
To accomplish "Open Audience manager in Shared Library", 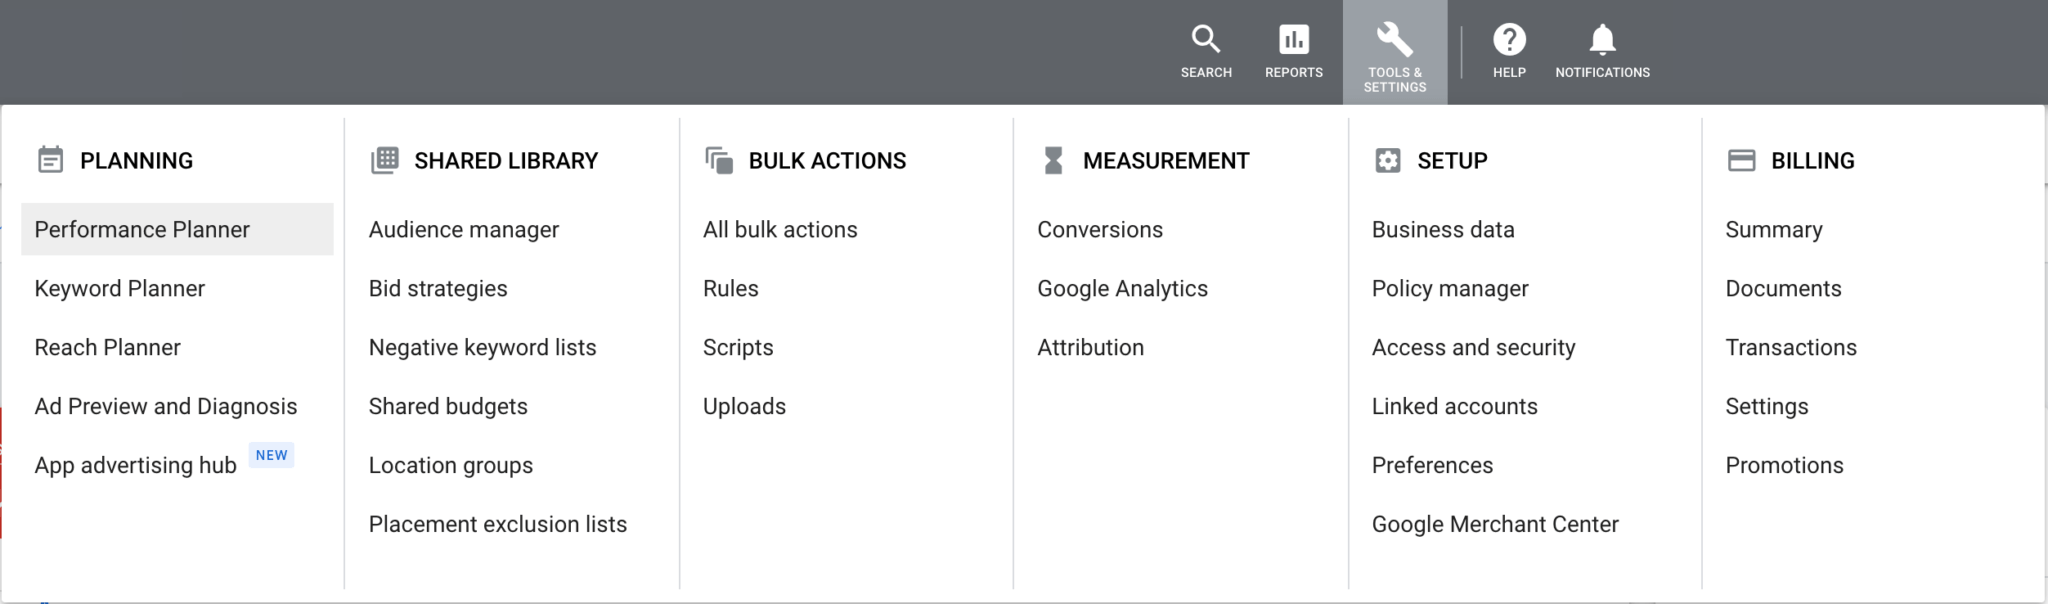I will click(x=463, y=229).
